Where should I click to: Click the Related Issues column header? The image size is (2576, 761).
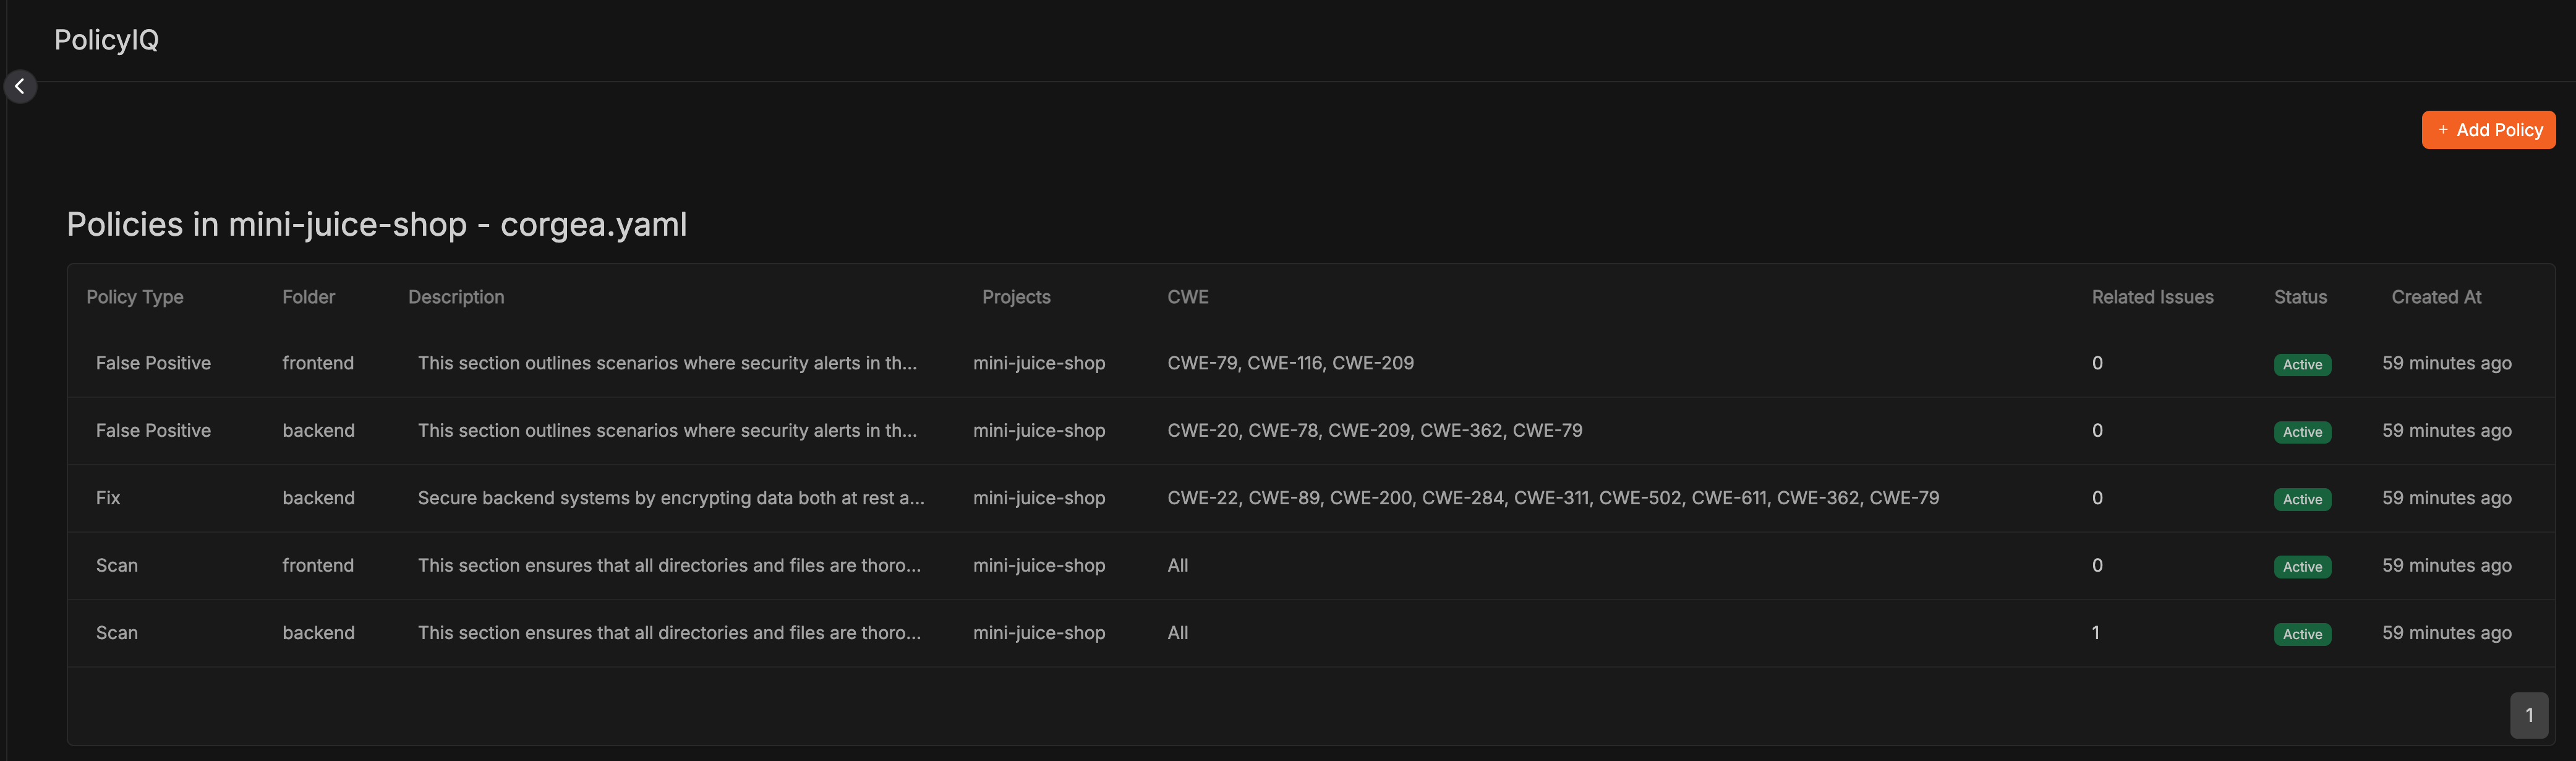click(x=2152, y=297)
